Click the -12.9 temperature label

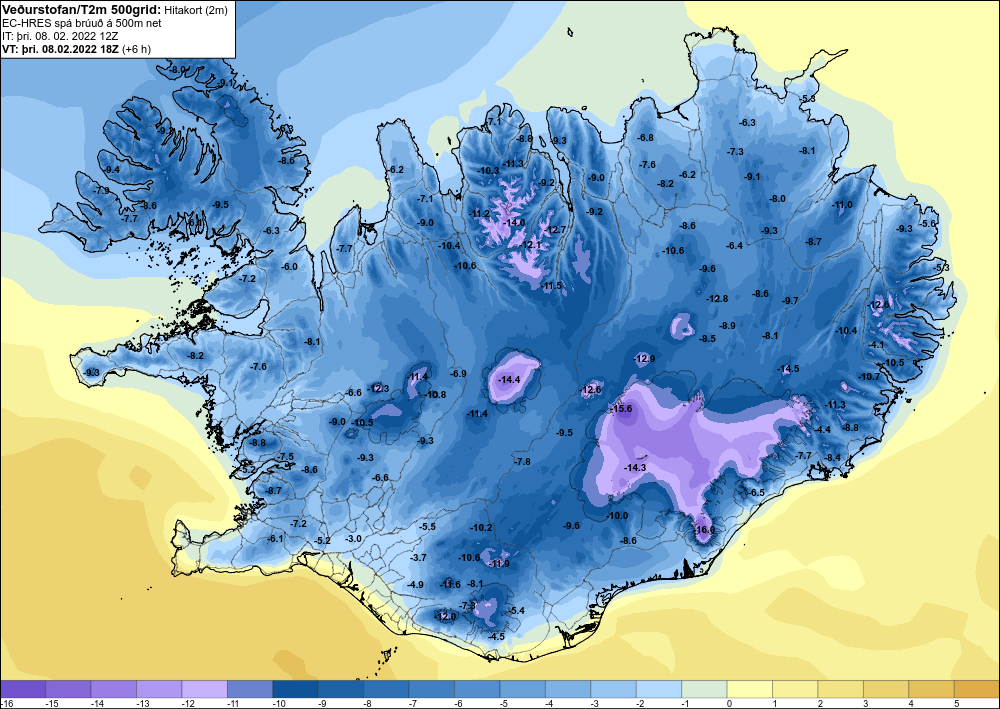pyautogui.click(x=644, y=359)
